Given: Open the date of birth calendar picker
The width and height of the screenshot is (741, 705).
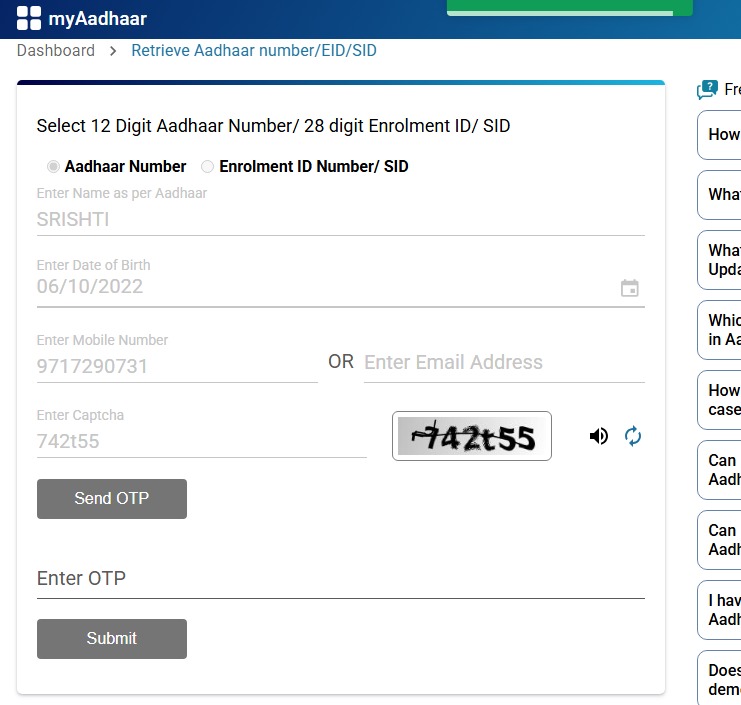Looking at the screenshot, I should 629,288.
